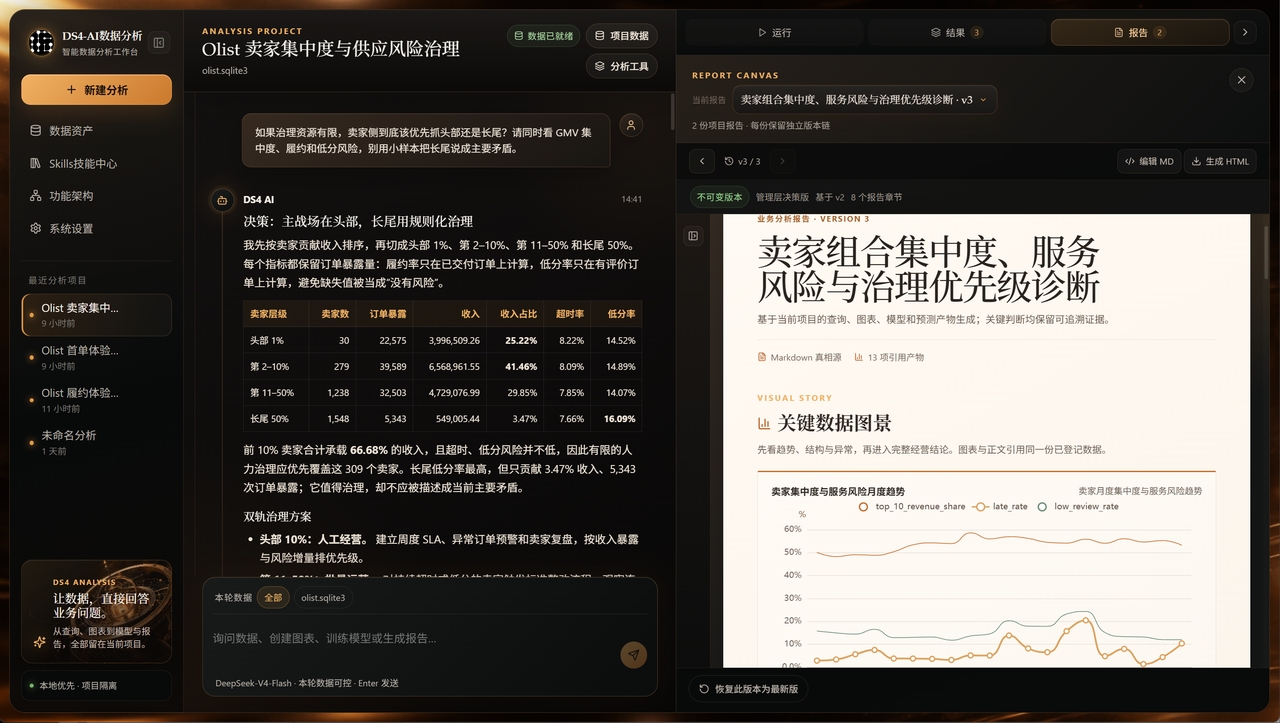1280x723 pixels.
Task: Toggle low_review_rate legend series
Action: coord(1077,506)
